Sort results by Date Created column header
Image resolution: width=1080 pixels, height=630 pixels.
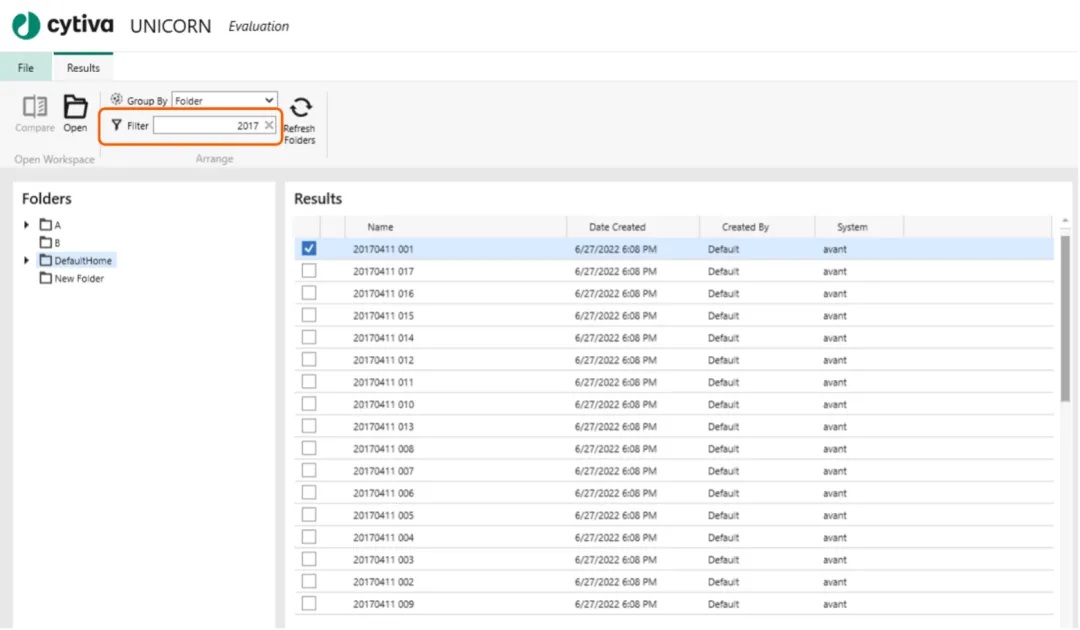point(633,227)
